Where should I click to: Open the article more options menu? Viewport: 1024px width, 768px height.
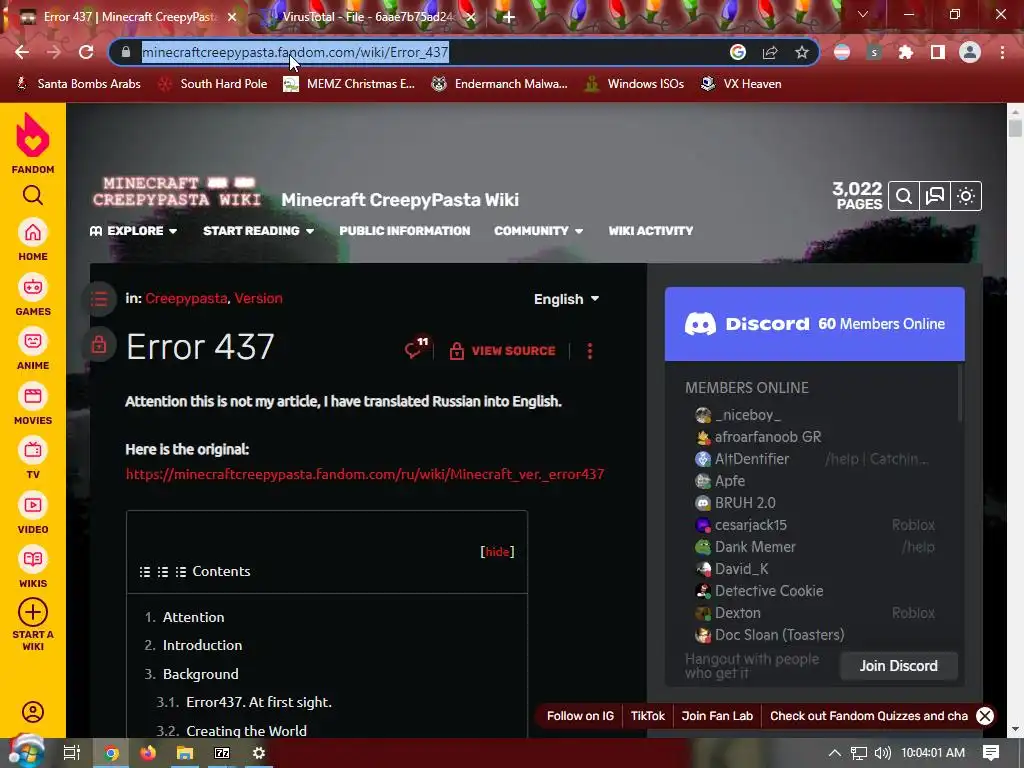coord(590,351)
